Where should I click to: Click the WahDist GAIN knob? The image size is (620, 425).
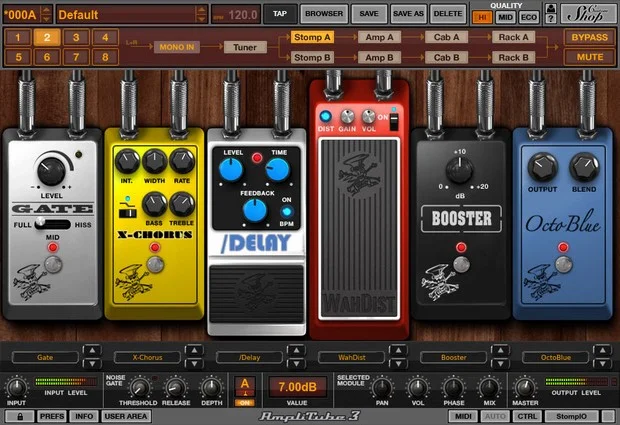(x=347, y=117)
